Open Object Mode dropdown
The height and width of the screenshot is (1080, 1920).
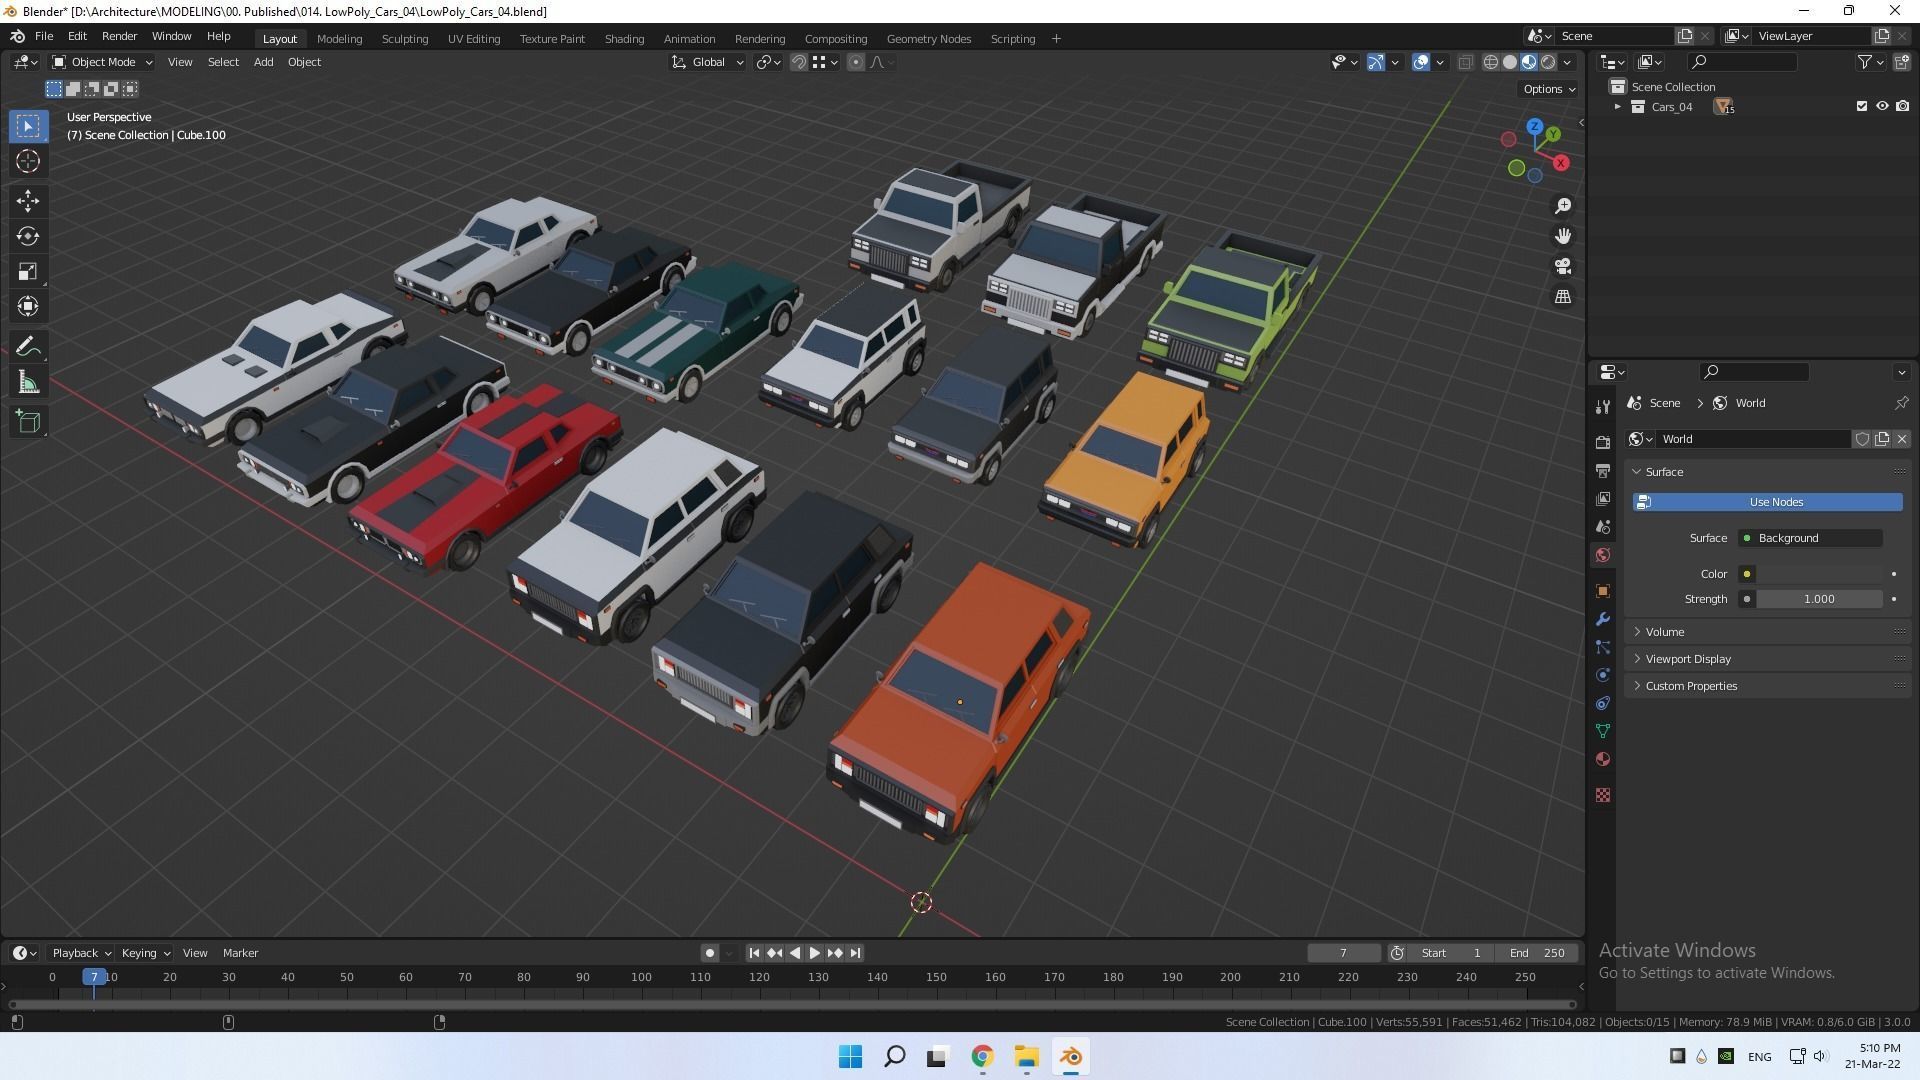(x=102, y=62)
